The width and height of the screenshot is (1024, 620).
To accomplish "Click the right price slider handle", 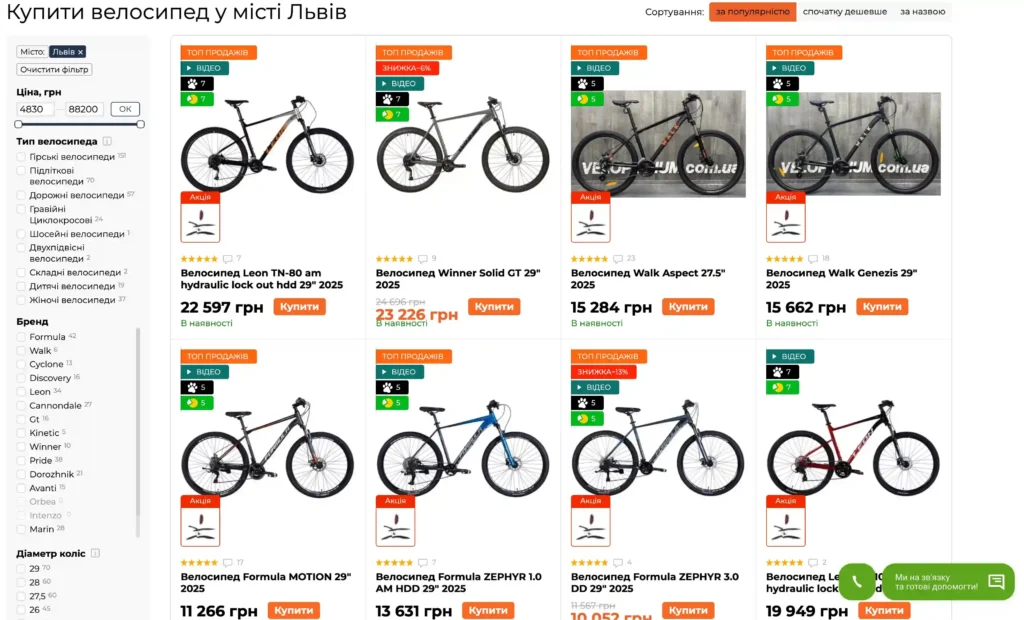I will [140, 124].
